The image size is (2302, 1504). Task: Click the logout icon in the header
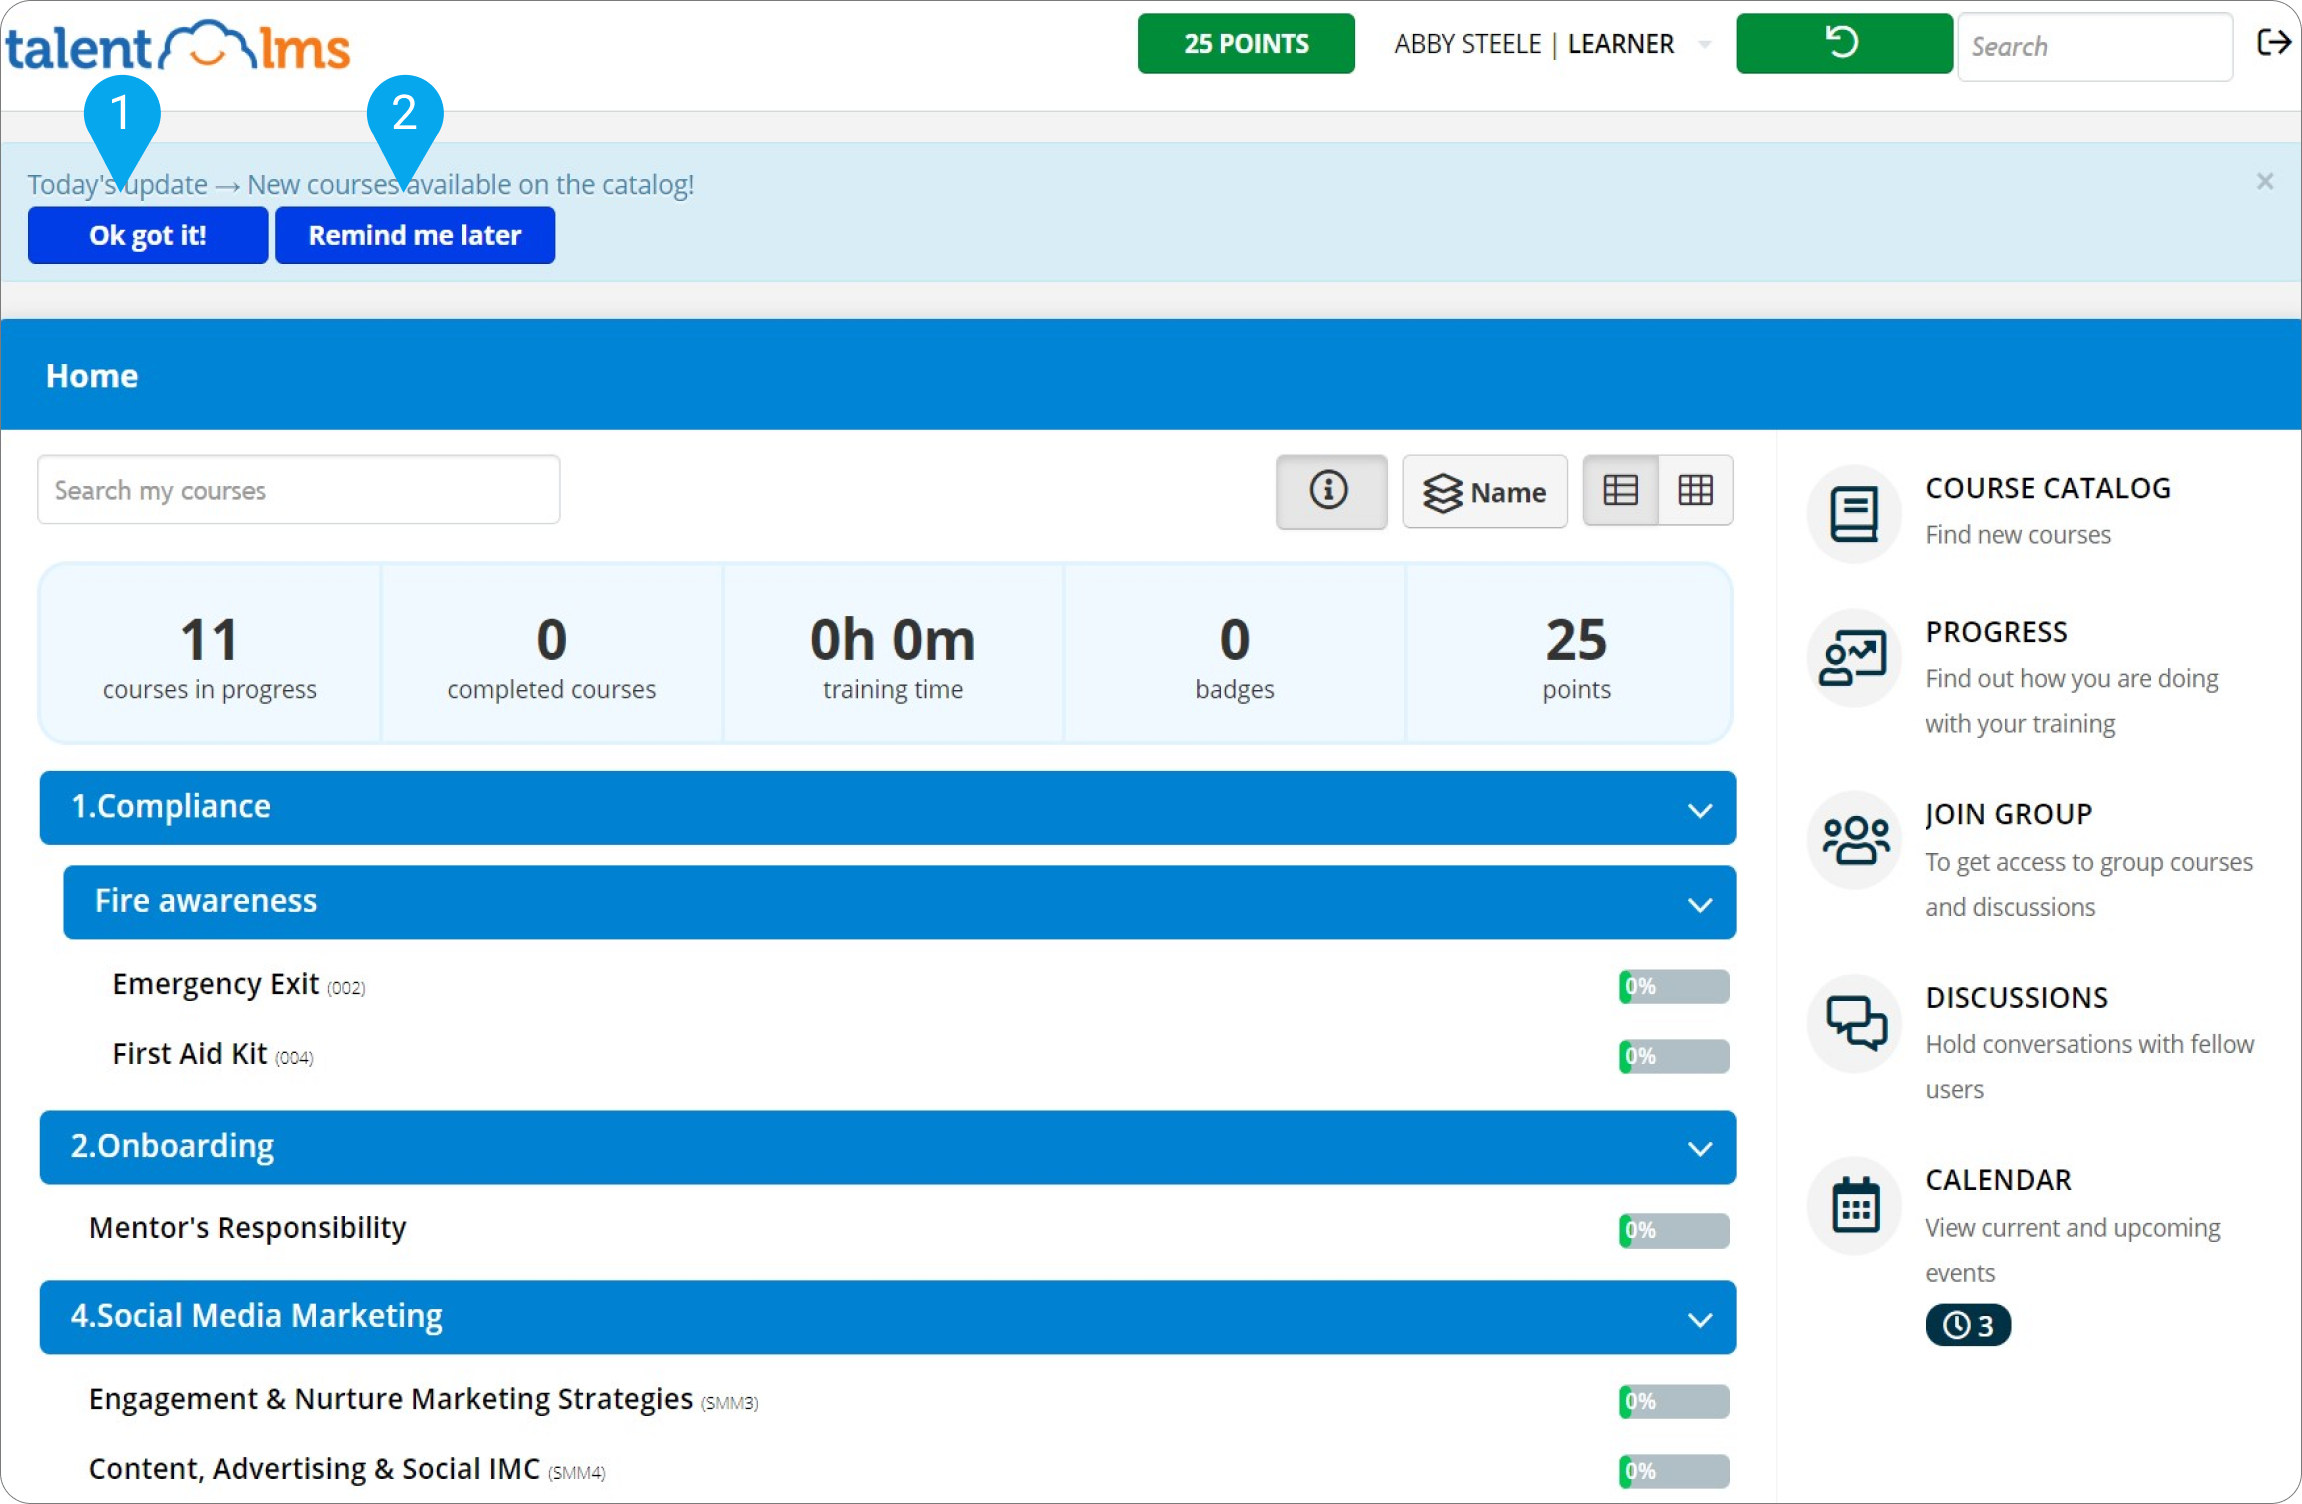(2273, 42)
